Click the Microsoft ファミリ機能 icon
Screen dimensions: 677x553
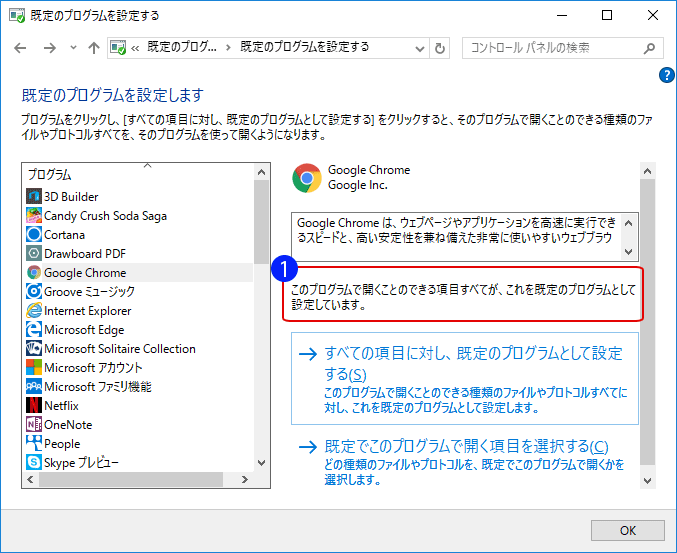point(34,386)
